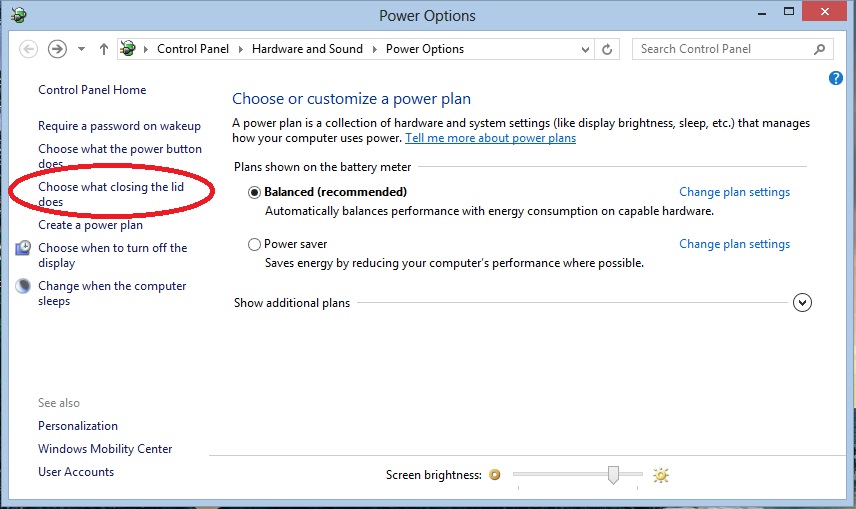
Task: Click the display timer icon in sidebar
Action: (x=23, y=248)
